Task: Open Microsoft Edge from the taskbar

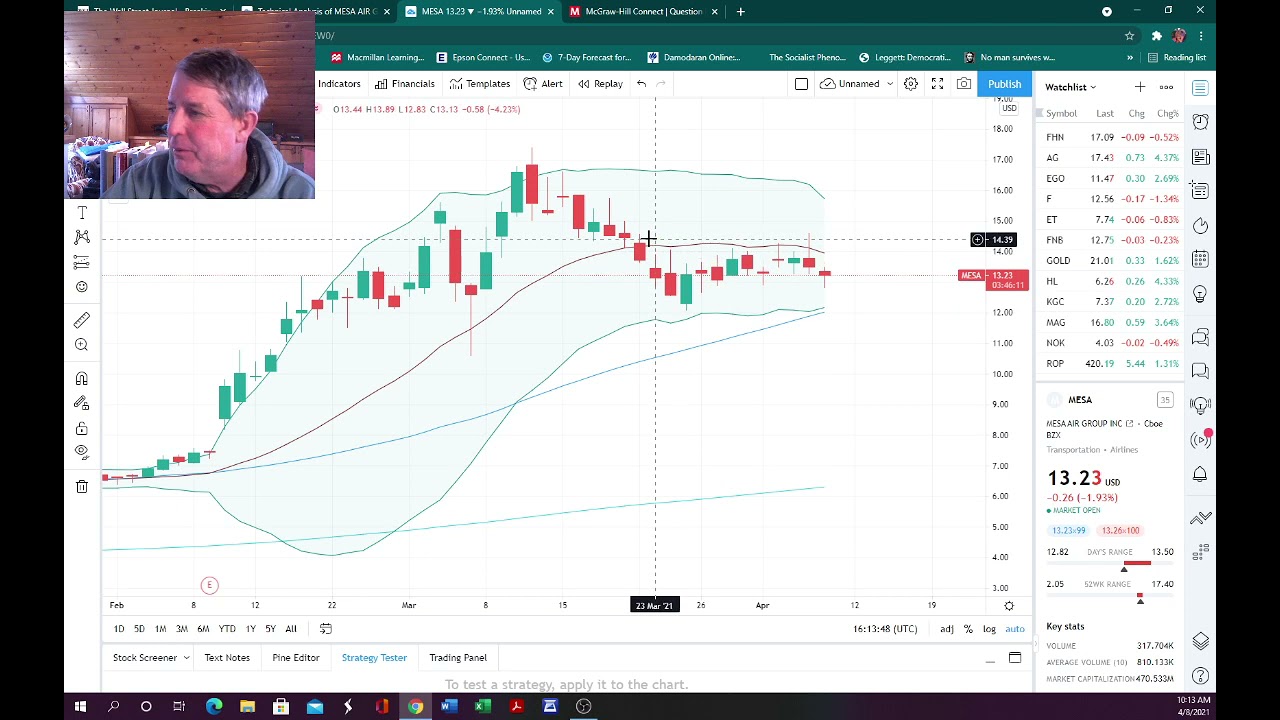Action: tap(214, 707)
